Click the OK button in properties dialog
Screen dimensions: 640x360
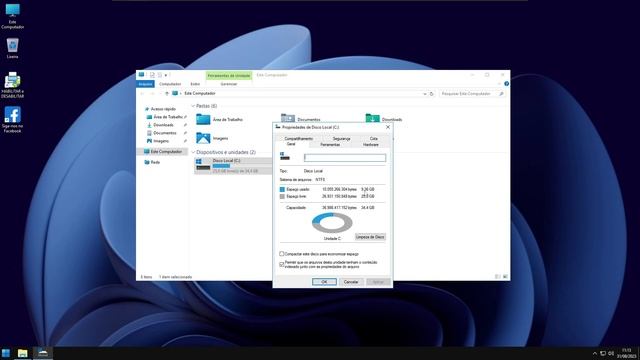(324, 282)
